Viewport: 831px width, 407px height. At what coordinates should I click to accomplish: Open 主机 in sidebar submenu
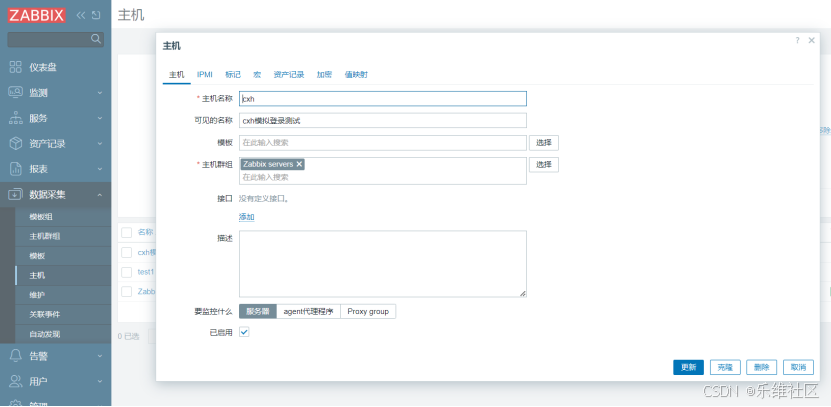[63, 276]
